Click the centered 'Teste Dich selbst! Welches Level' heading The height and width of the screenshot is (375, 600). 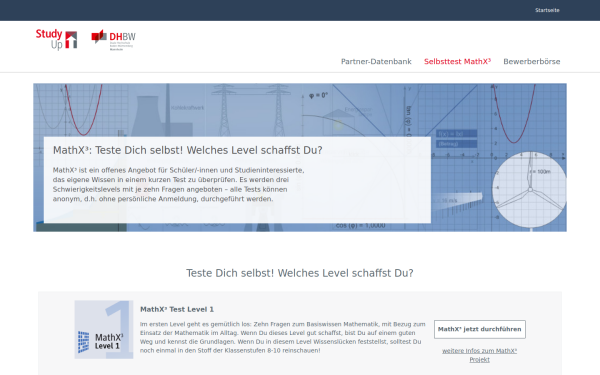(x=300, y=273)
